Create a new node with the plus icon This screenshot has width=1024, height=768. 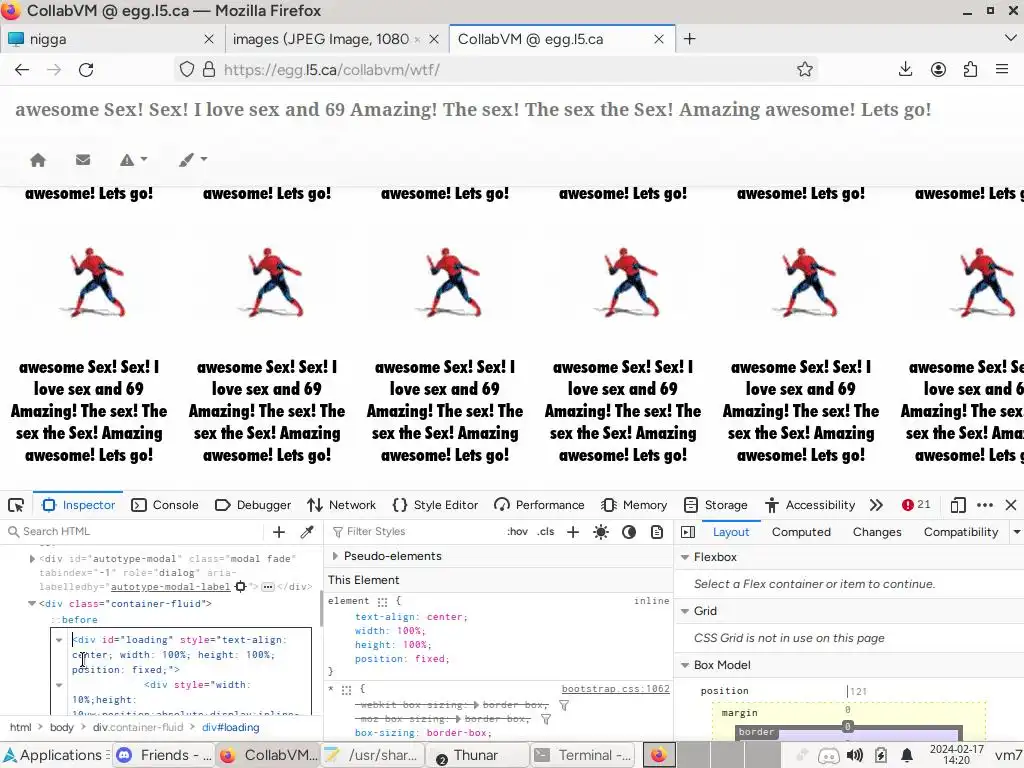[279, 532]
